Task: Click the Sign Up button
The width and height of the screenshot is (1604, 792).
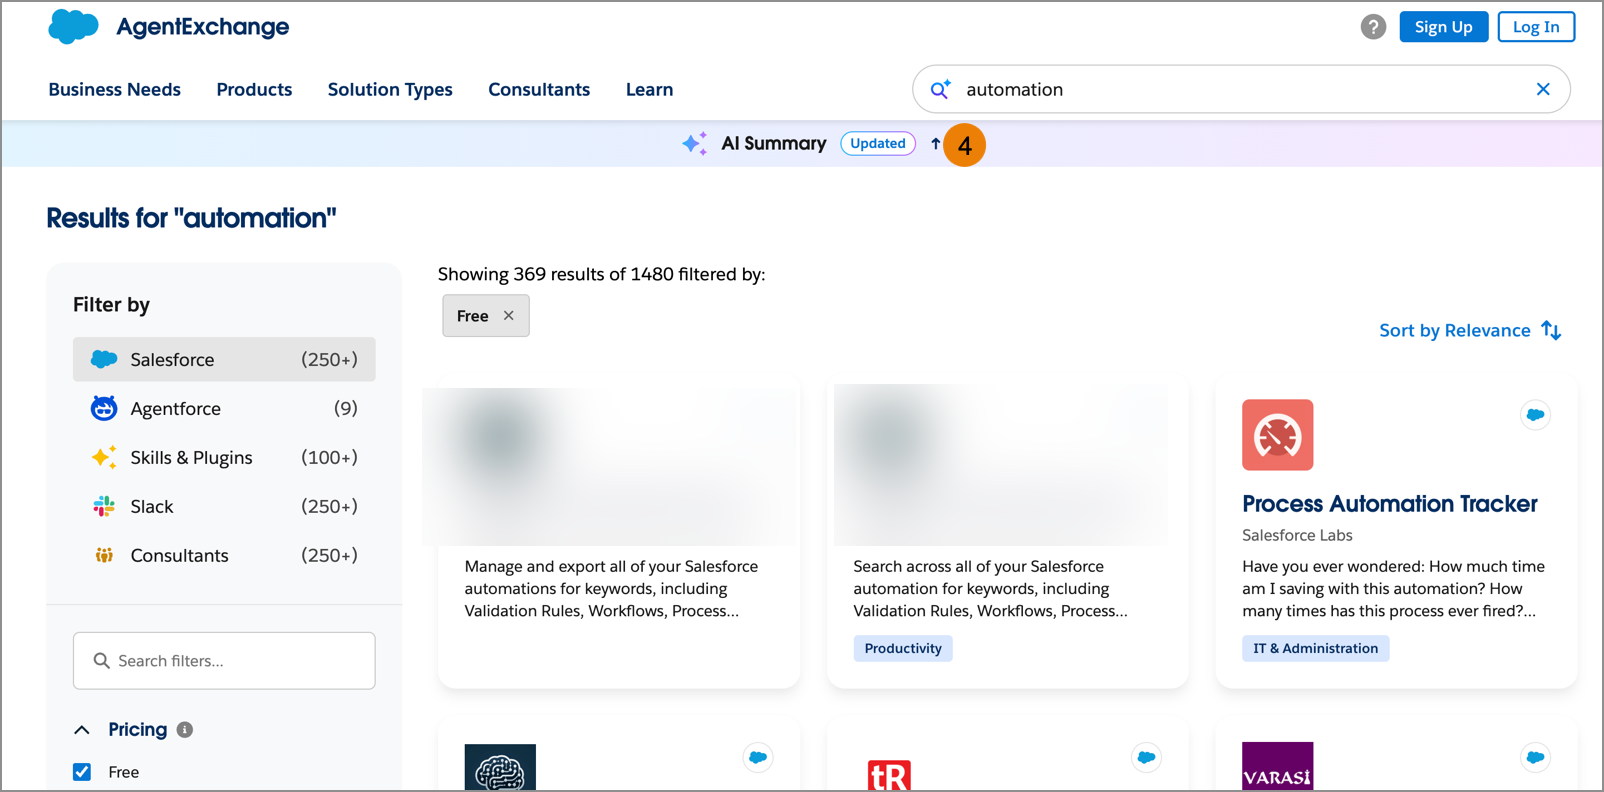Action: 1443,27
